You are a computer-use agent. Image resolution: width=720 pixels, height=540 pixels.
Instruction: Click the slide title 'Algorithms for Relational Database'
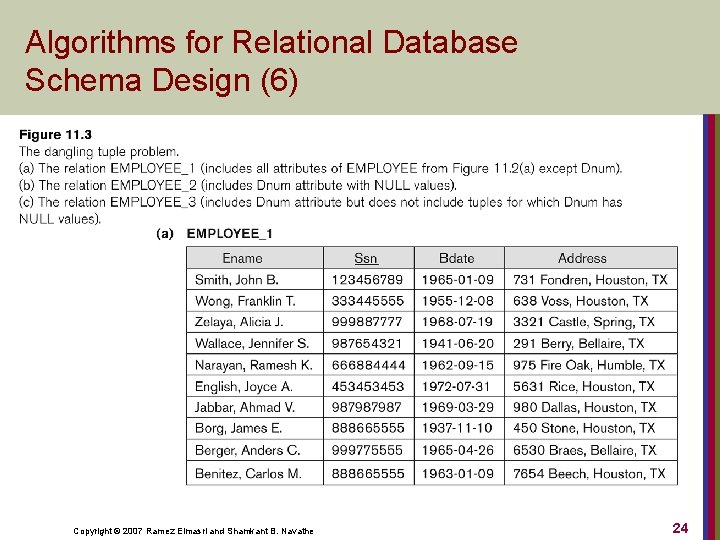(271, 43)
